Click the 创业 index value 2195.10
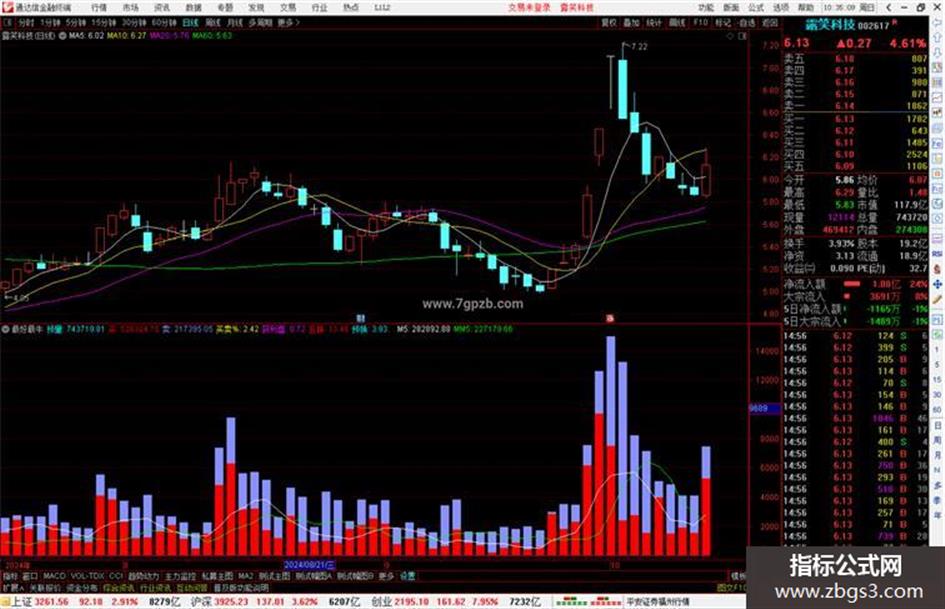945x609 pixels. (x=413, y=602)
